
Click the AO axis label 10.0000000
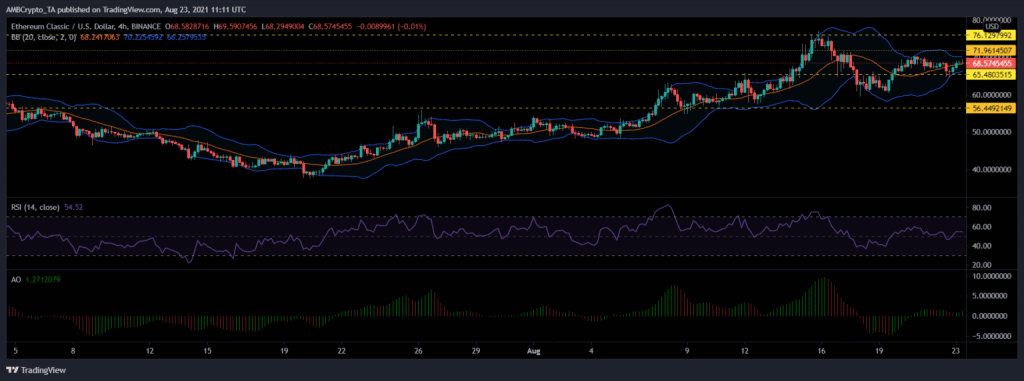[x=992, y=276]
